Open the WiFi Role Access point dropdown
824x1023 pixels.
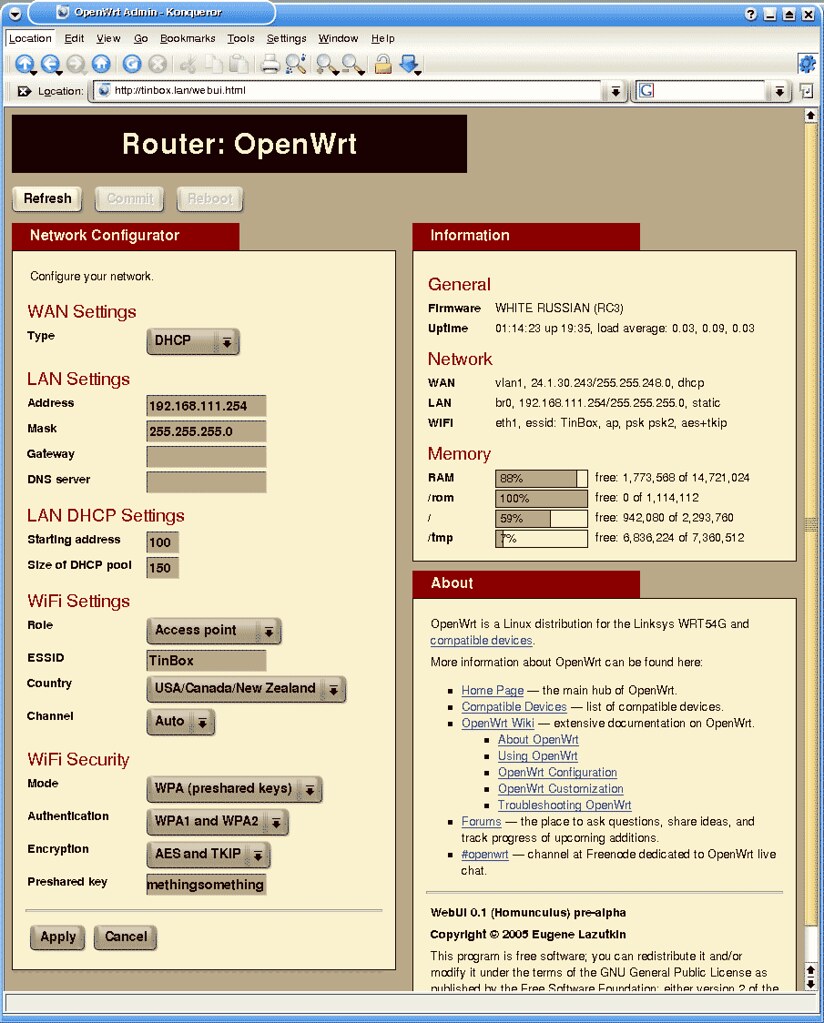[x=213, y=630]
